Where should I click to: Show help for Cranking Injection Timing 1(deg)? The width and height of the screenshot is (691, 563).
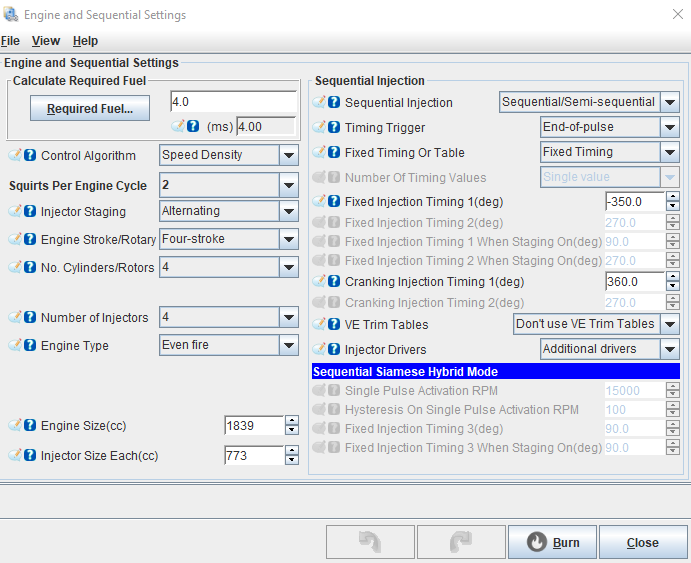click(x=334, y=281)
